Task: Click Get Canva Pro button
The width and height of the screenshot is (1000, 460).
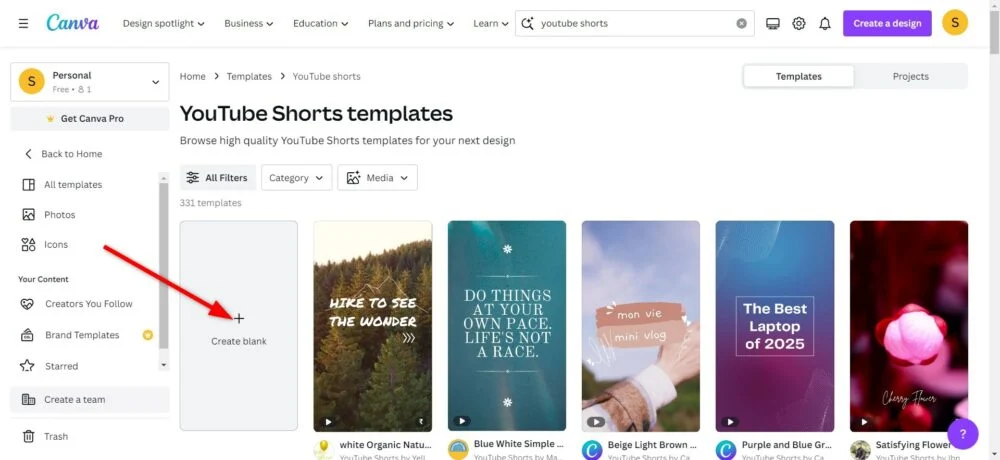Action: (x=89, y=119)
